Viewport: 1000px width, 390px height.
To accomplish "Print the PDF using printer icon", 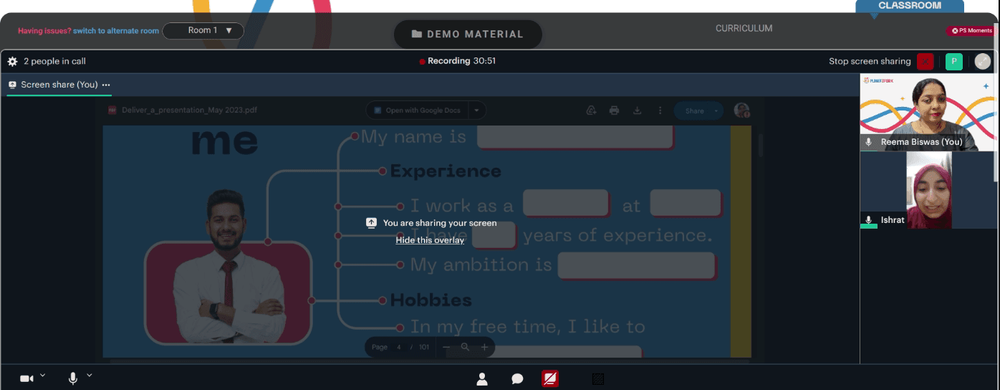I will 614,110.
